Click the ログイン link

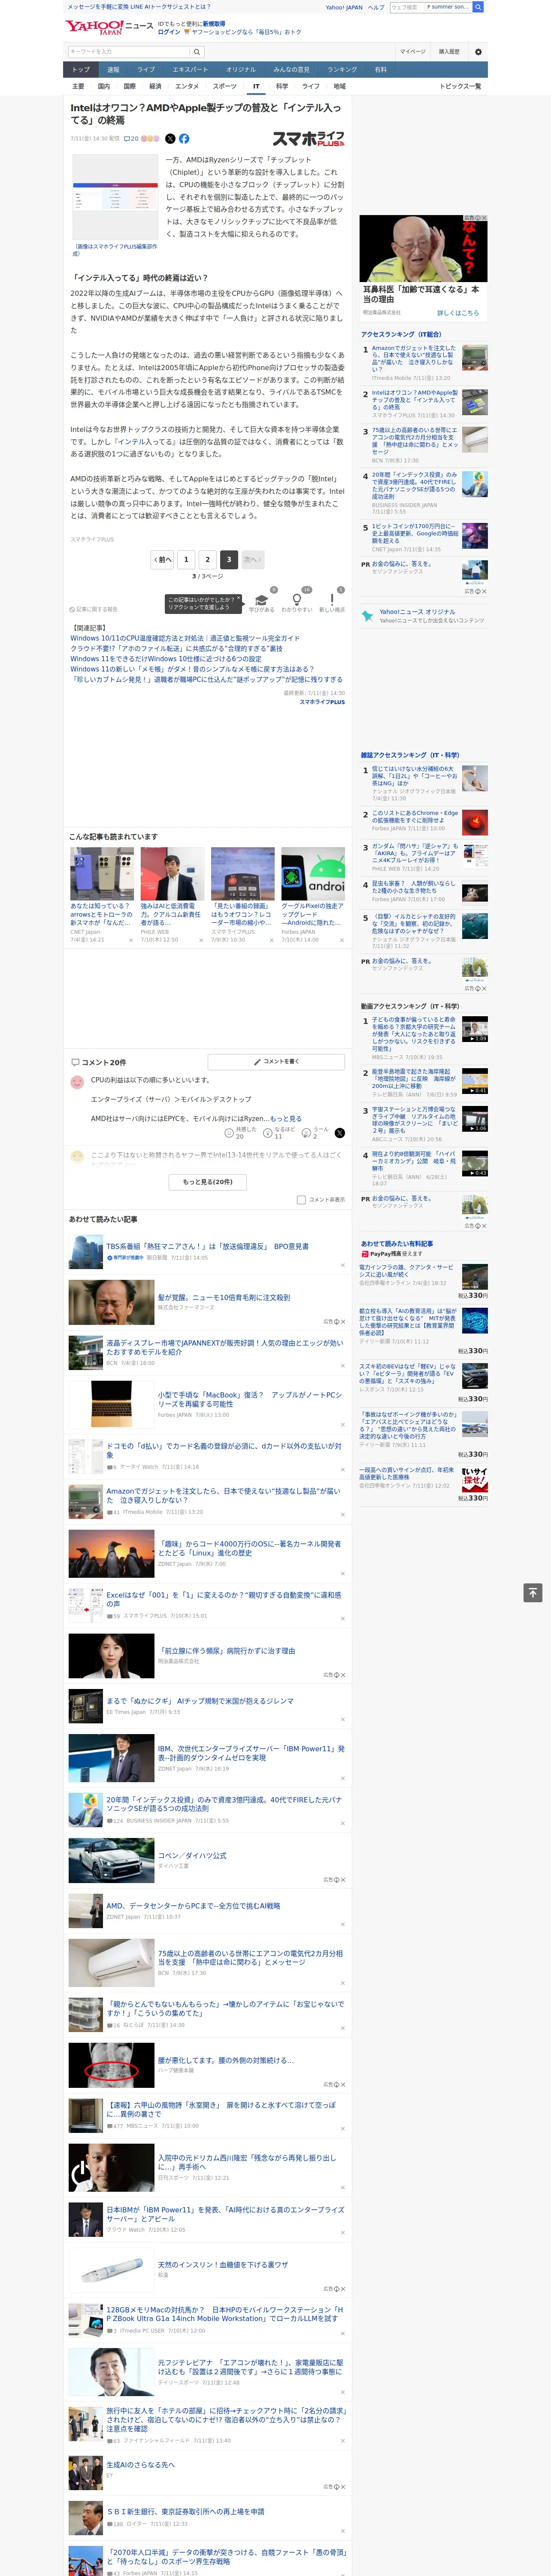coord(169,32)
